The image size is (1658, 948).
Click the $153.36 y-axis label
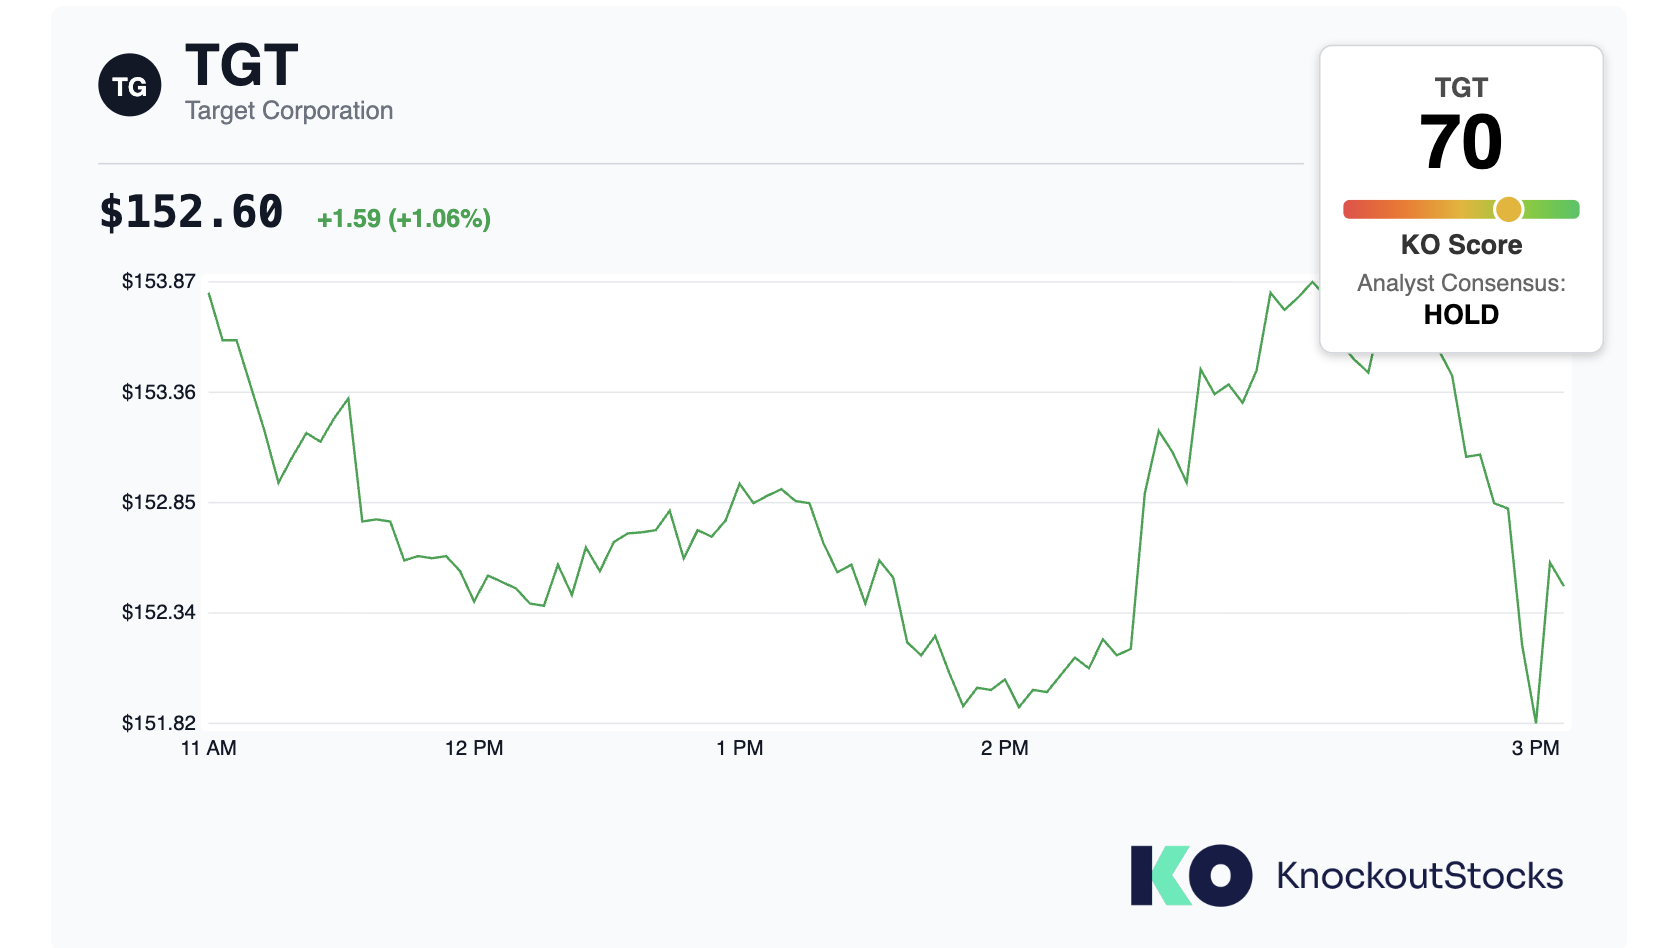coord(159,392)
